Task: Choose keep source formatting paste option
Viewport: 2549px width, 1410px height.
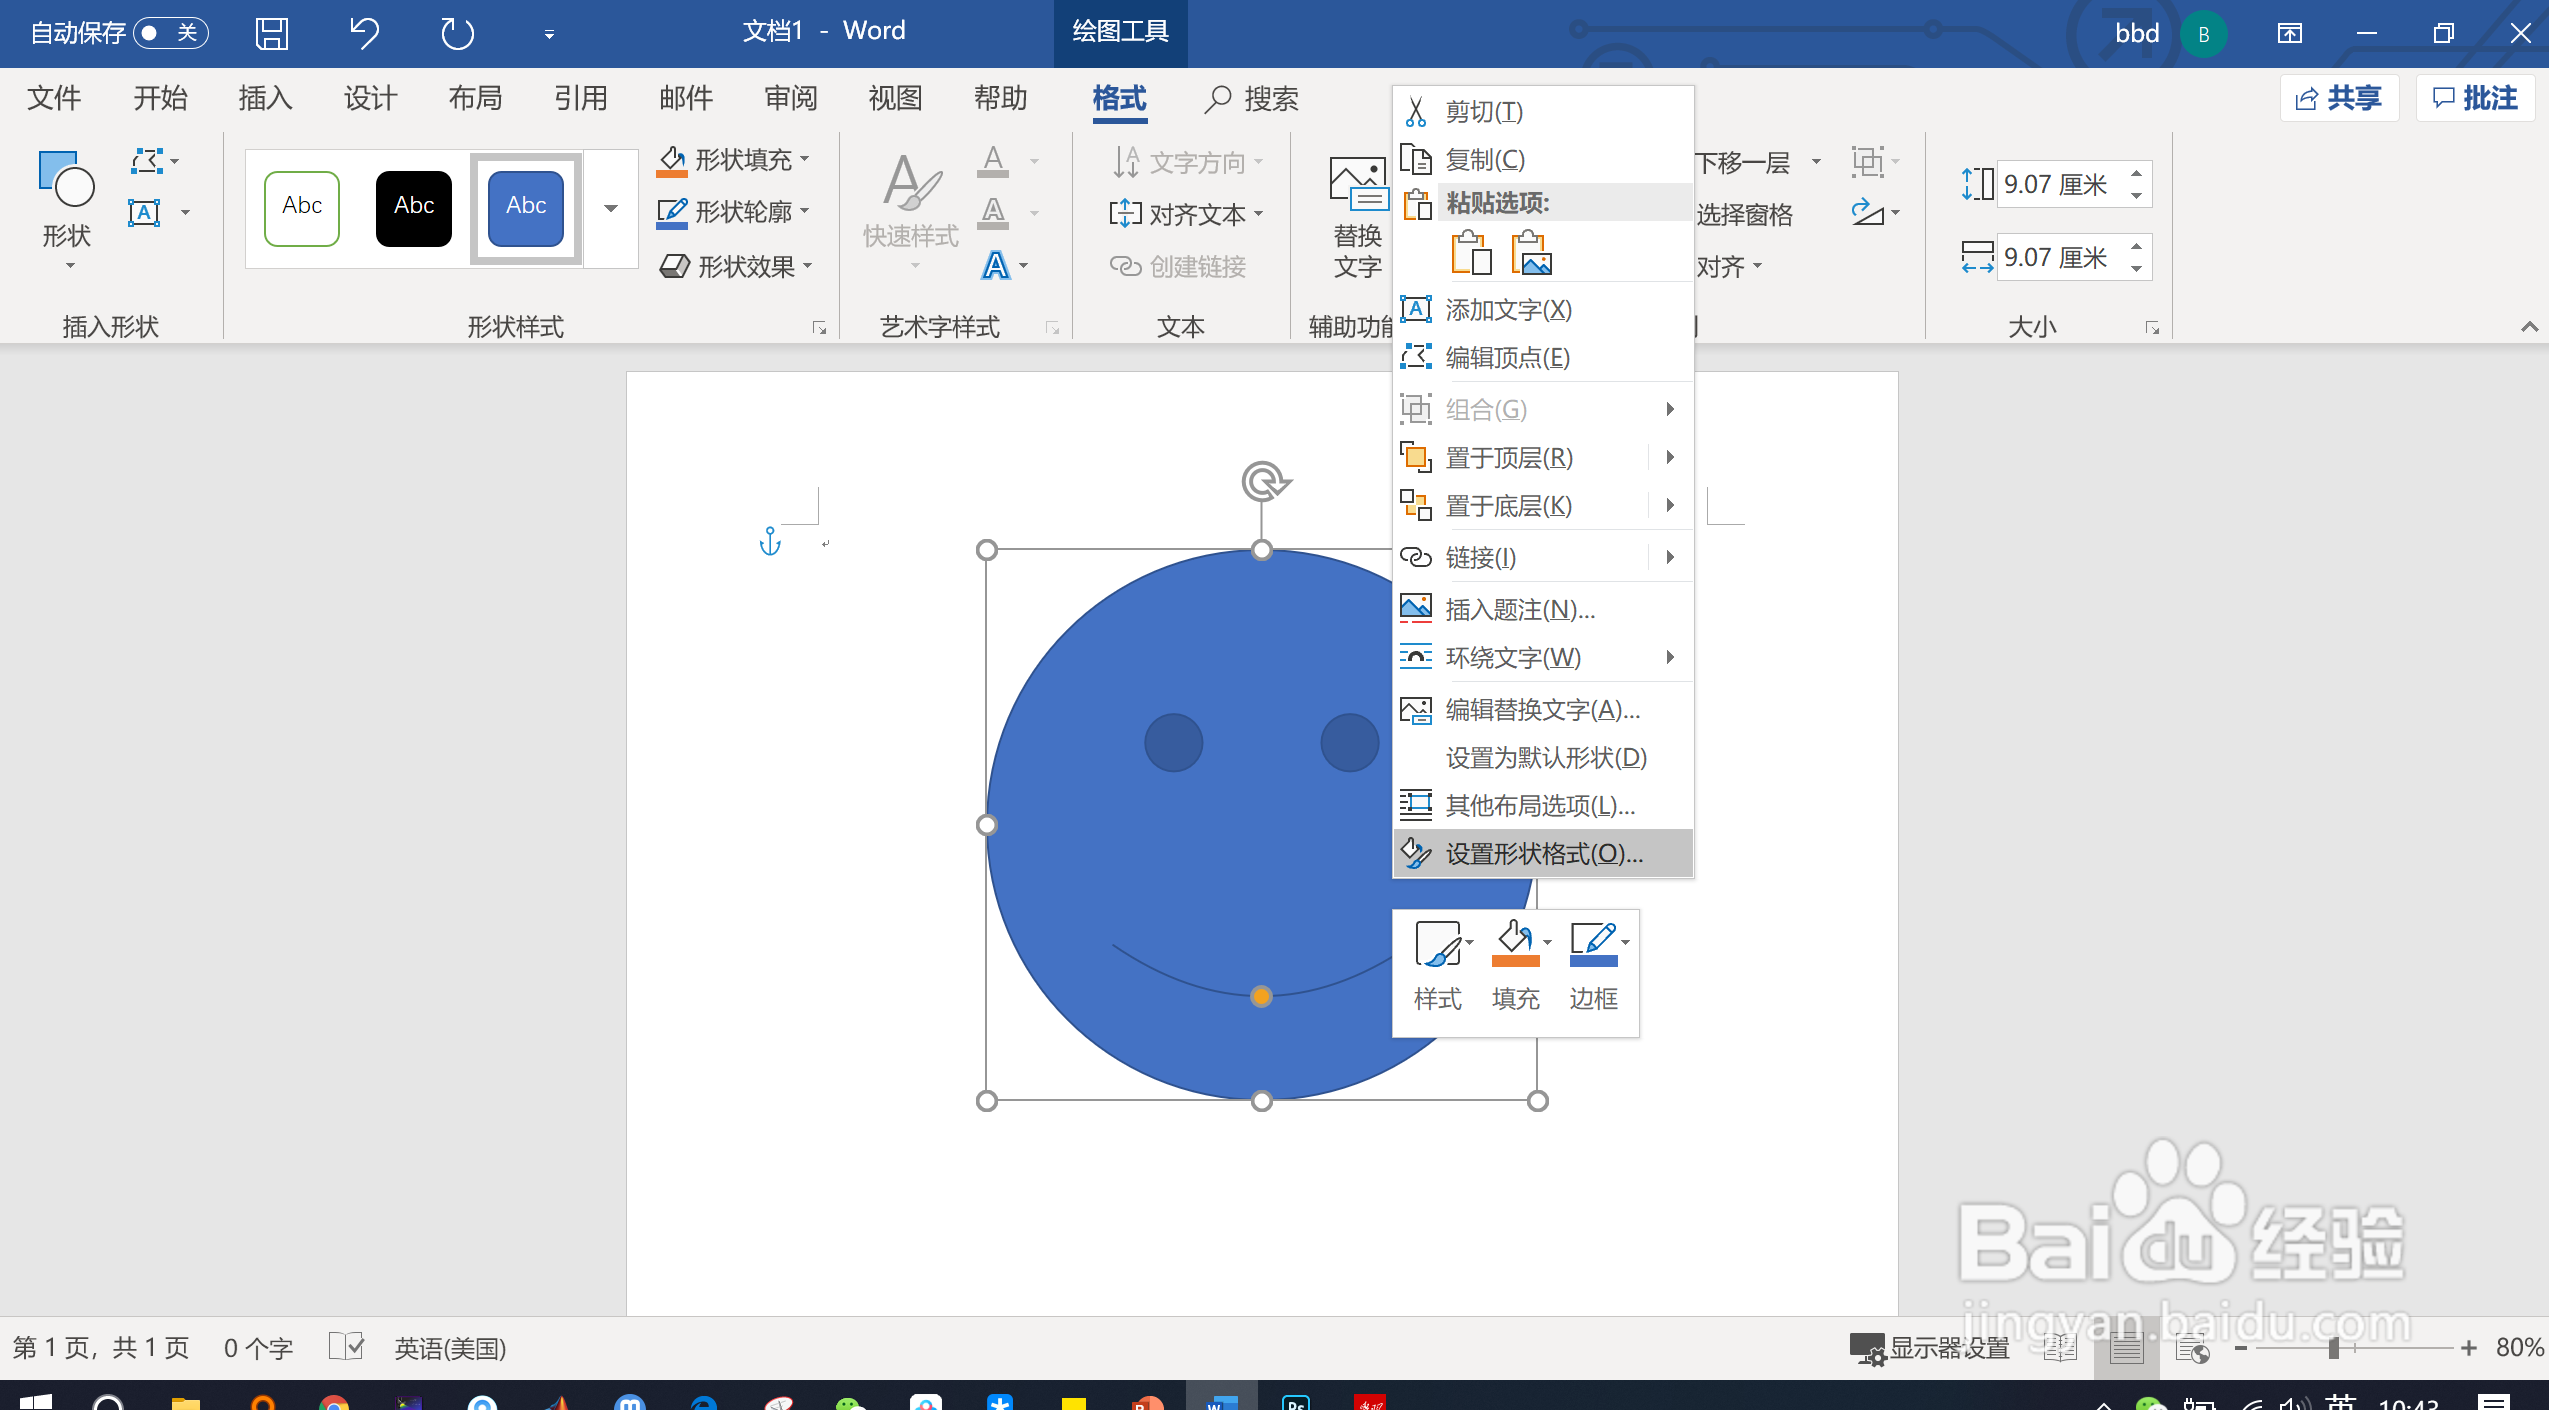Action: point(1471,253)
